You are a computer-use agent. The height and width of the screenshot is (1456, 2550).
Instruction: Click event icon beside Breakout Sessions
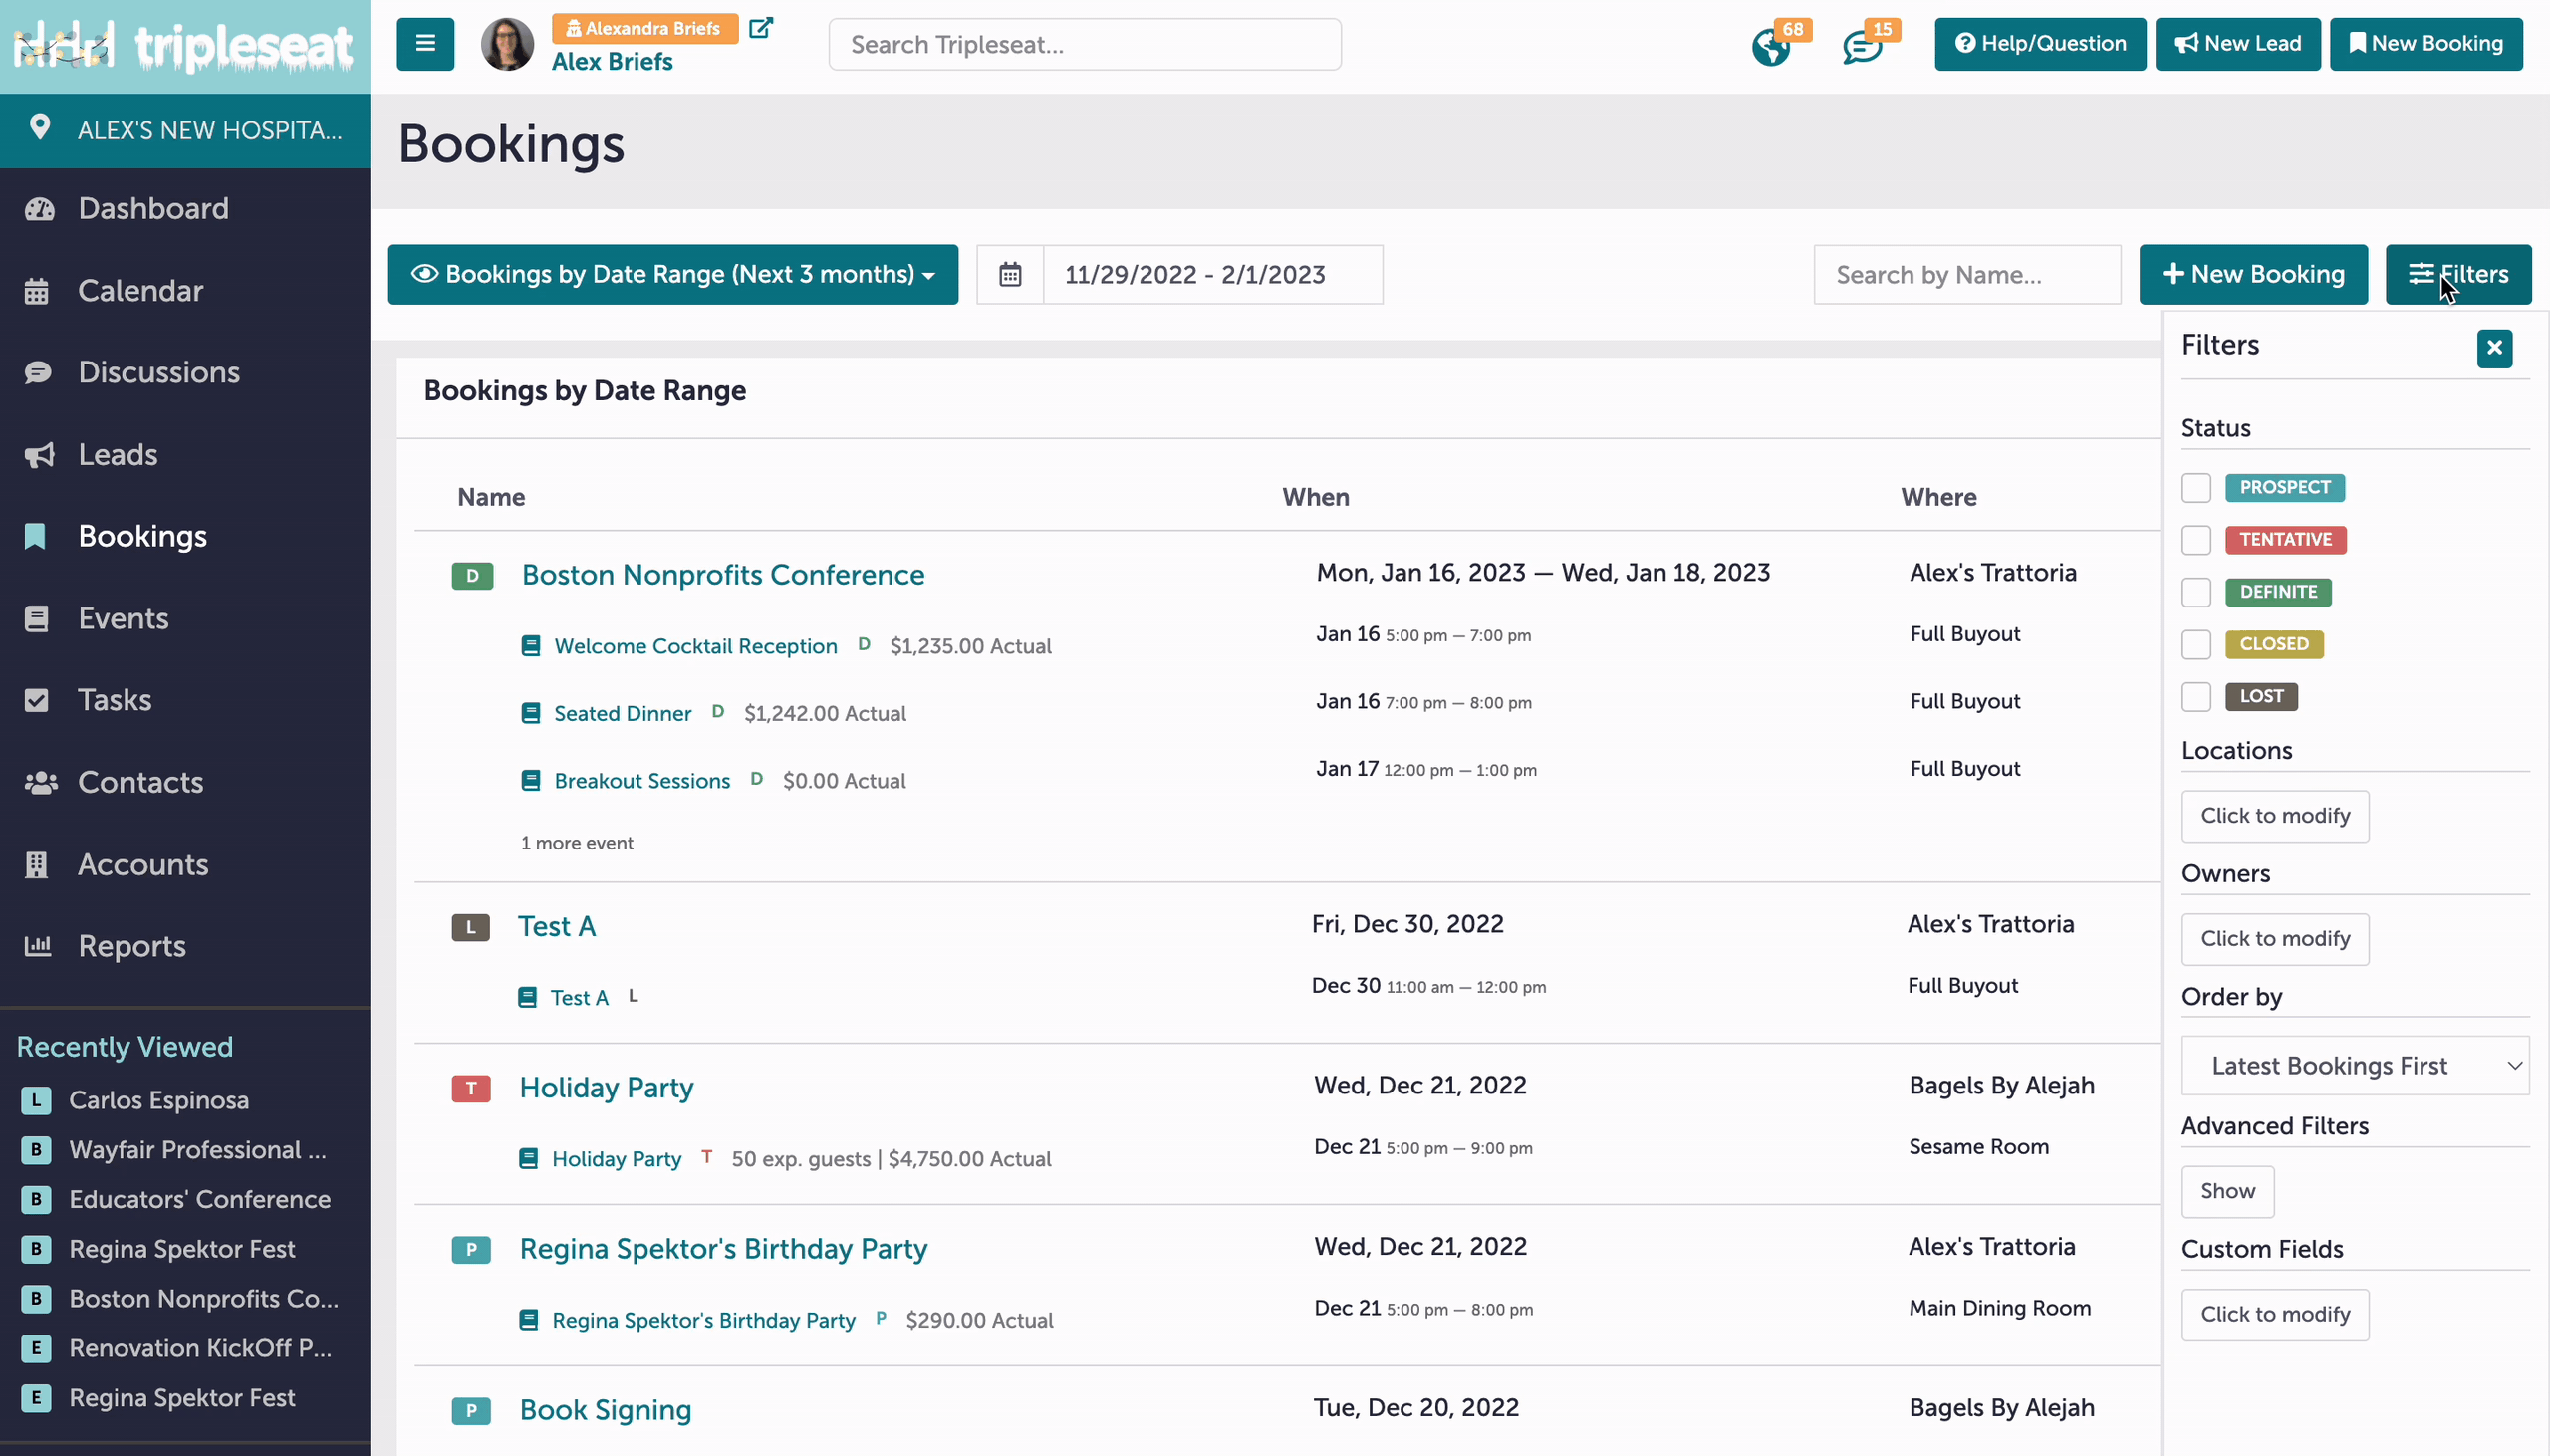(x=531, y=780)
